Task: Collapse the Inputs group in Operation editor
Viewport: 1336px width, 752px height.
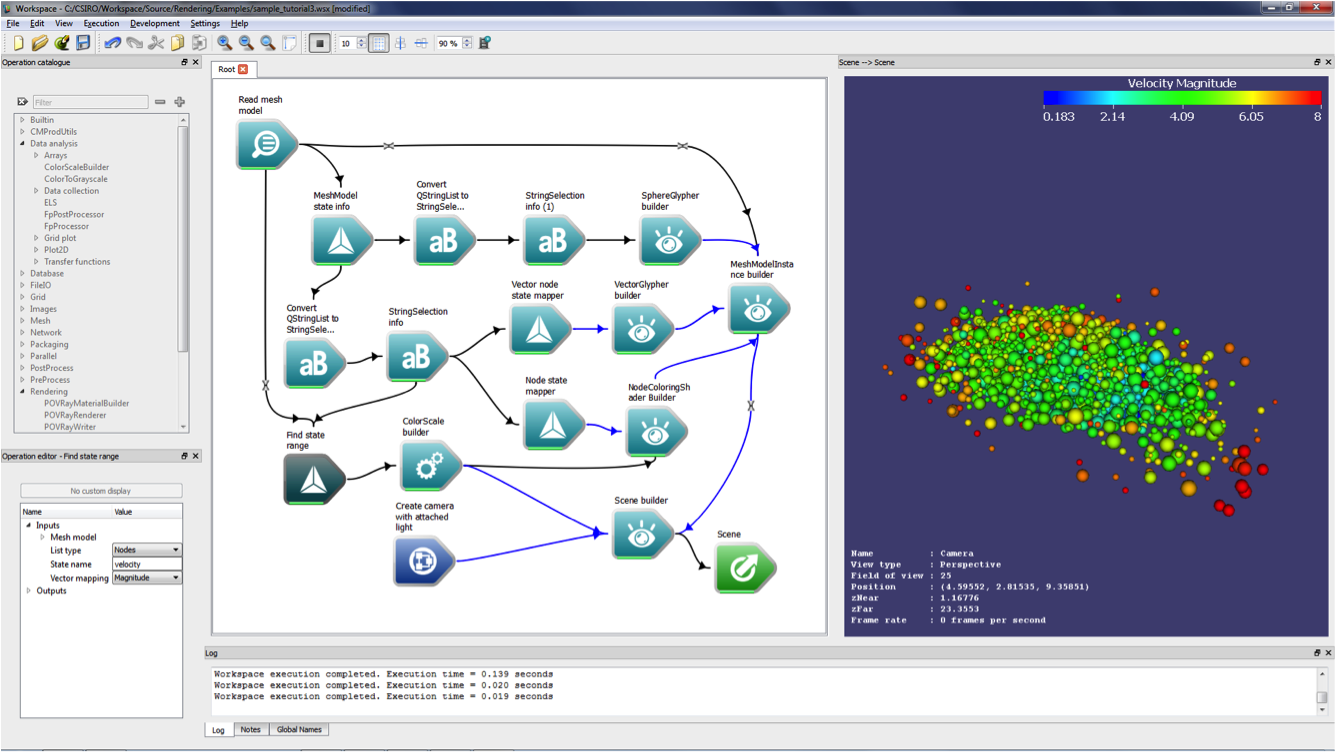Action: 29,525
